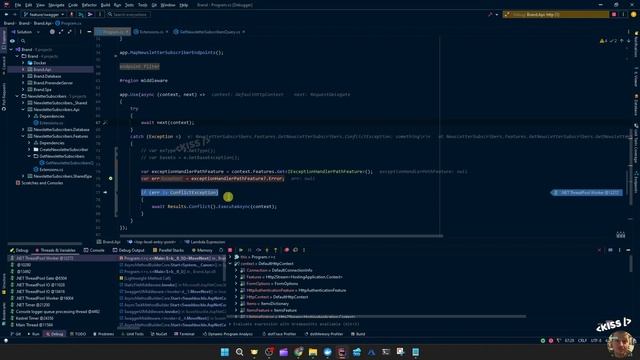Expand the FormOptions variable node
The width and height of the screenshot is (640, 360).
click(x=236, y=284)
